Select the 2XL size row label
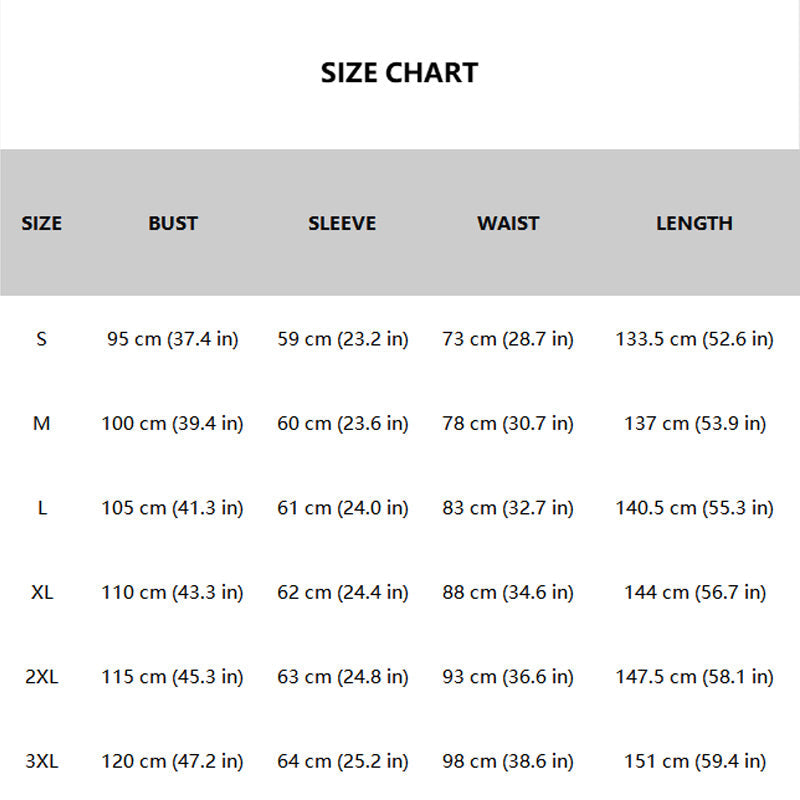This screenshot has width=800, height=800. coord(41,677)
